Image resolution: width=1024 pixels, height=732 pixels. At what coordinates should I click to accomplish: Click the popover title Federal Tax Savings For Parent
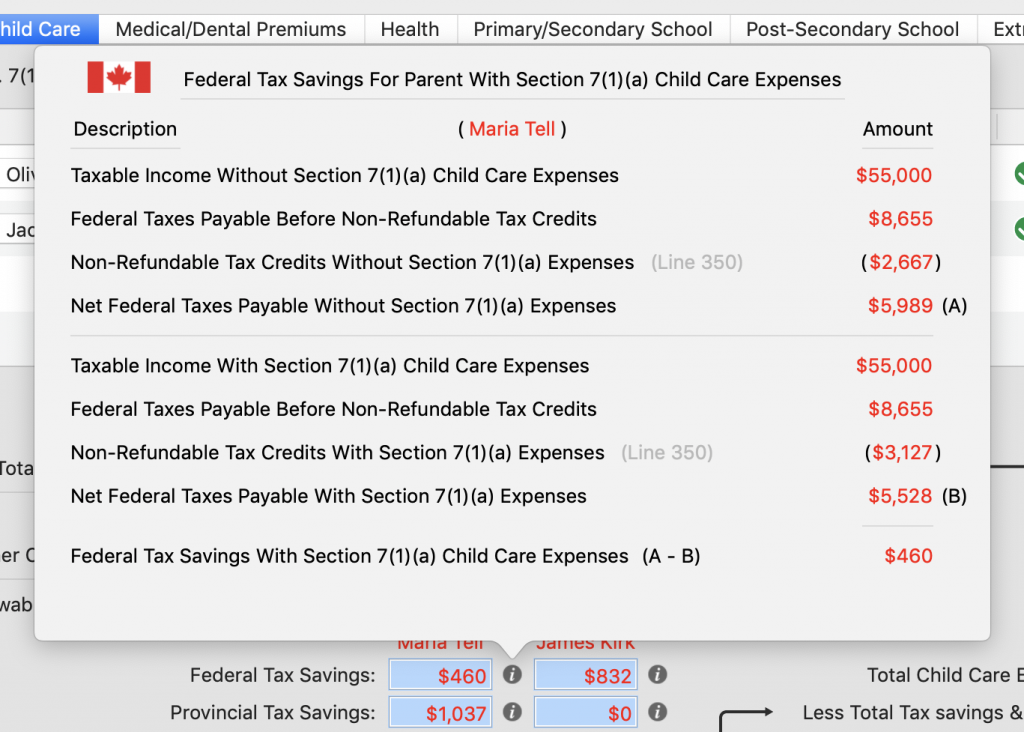click(x=512, y=80)
